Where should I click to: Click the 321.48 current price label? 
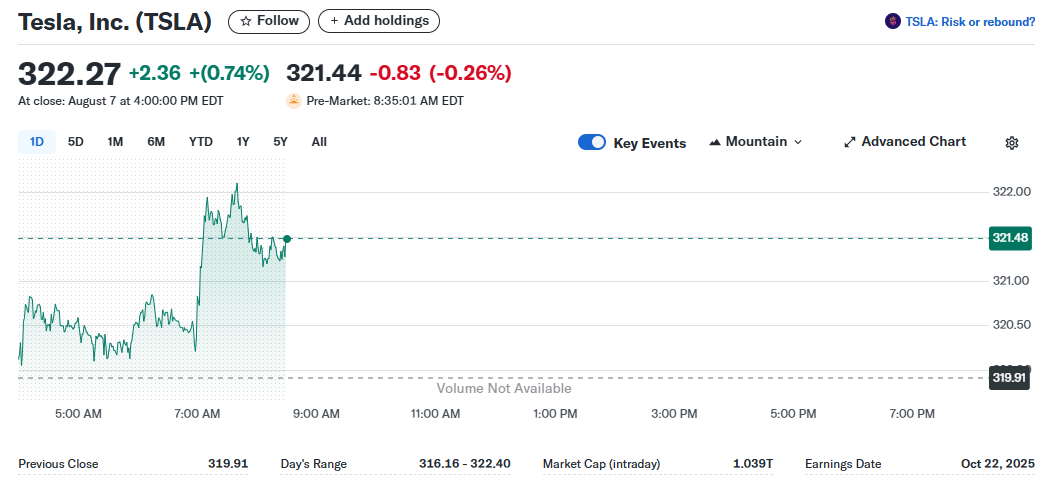point(1010,238)
